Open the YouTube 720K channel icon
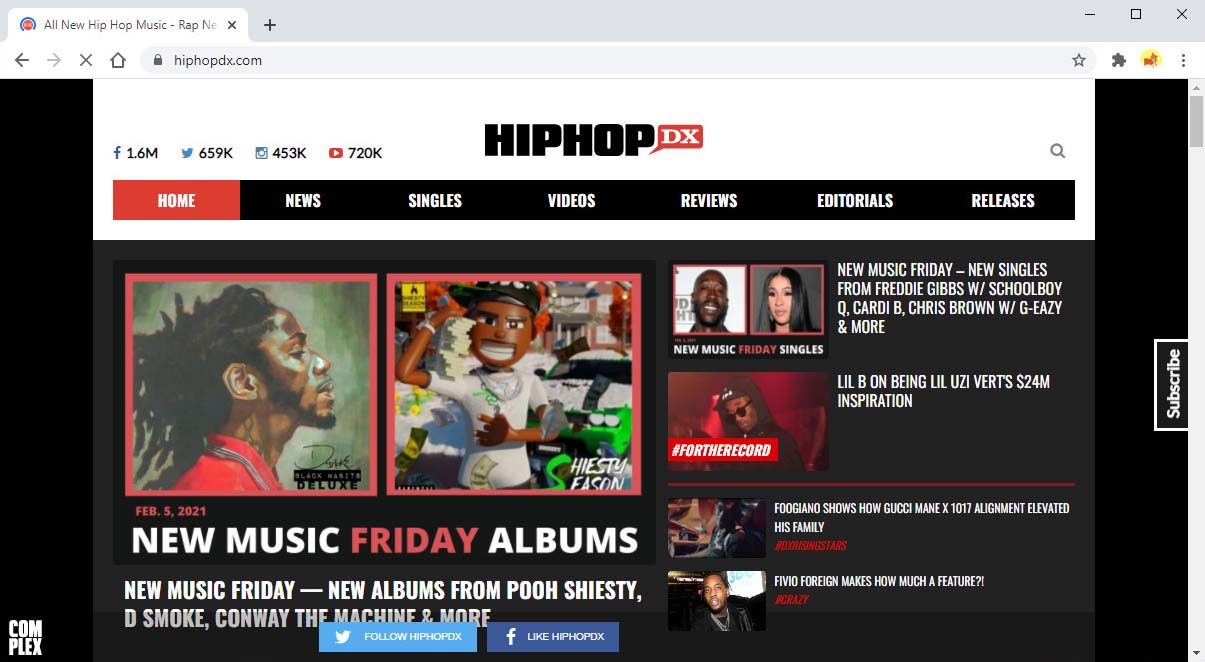This screenshot has width=1205, height=662. (x=336, y=153)
